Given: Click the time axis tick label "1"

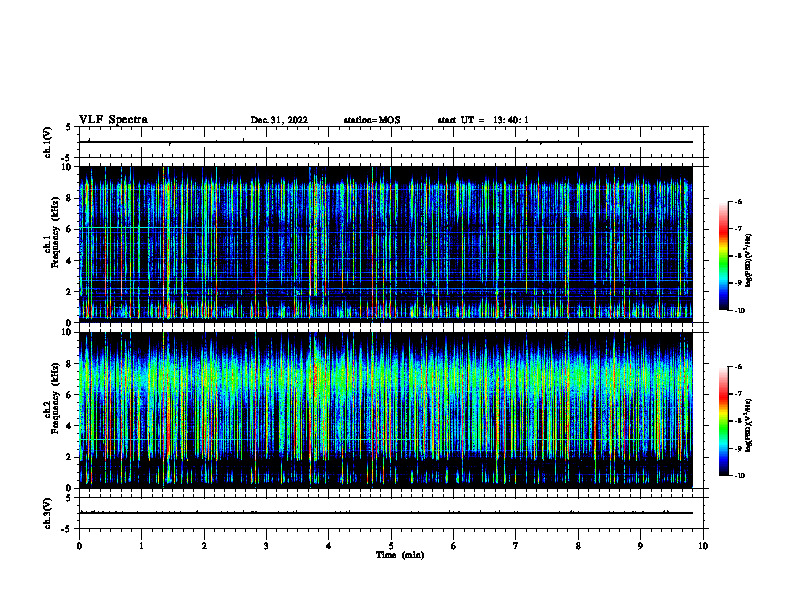Looking at the screenshot, I should point(141,546).
